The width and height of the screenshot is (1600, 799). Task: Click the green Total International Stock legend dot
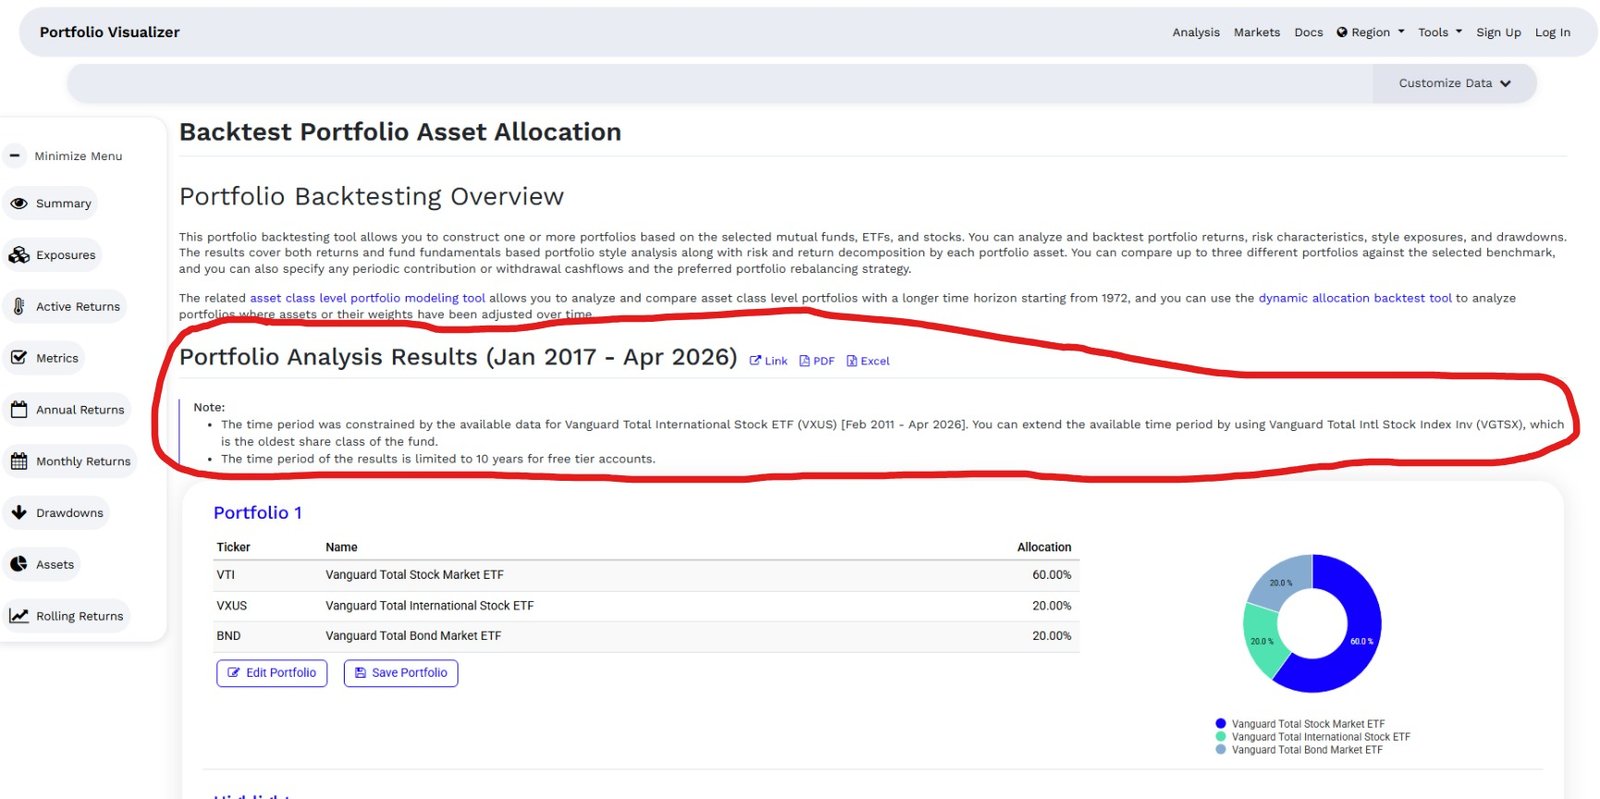pyautogui.click(x=1220, y=736)
